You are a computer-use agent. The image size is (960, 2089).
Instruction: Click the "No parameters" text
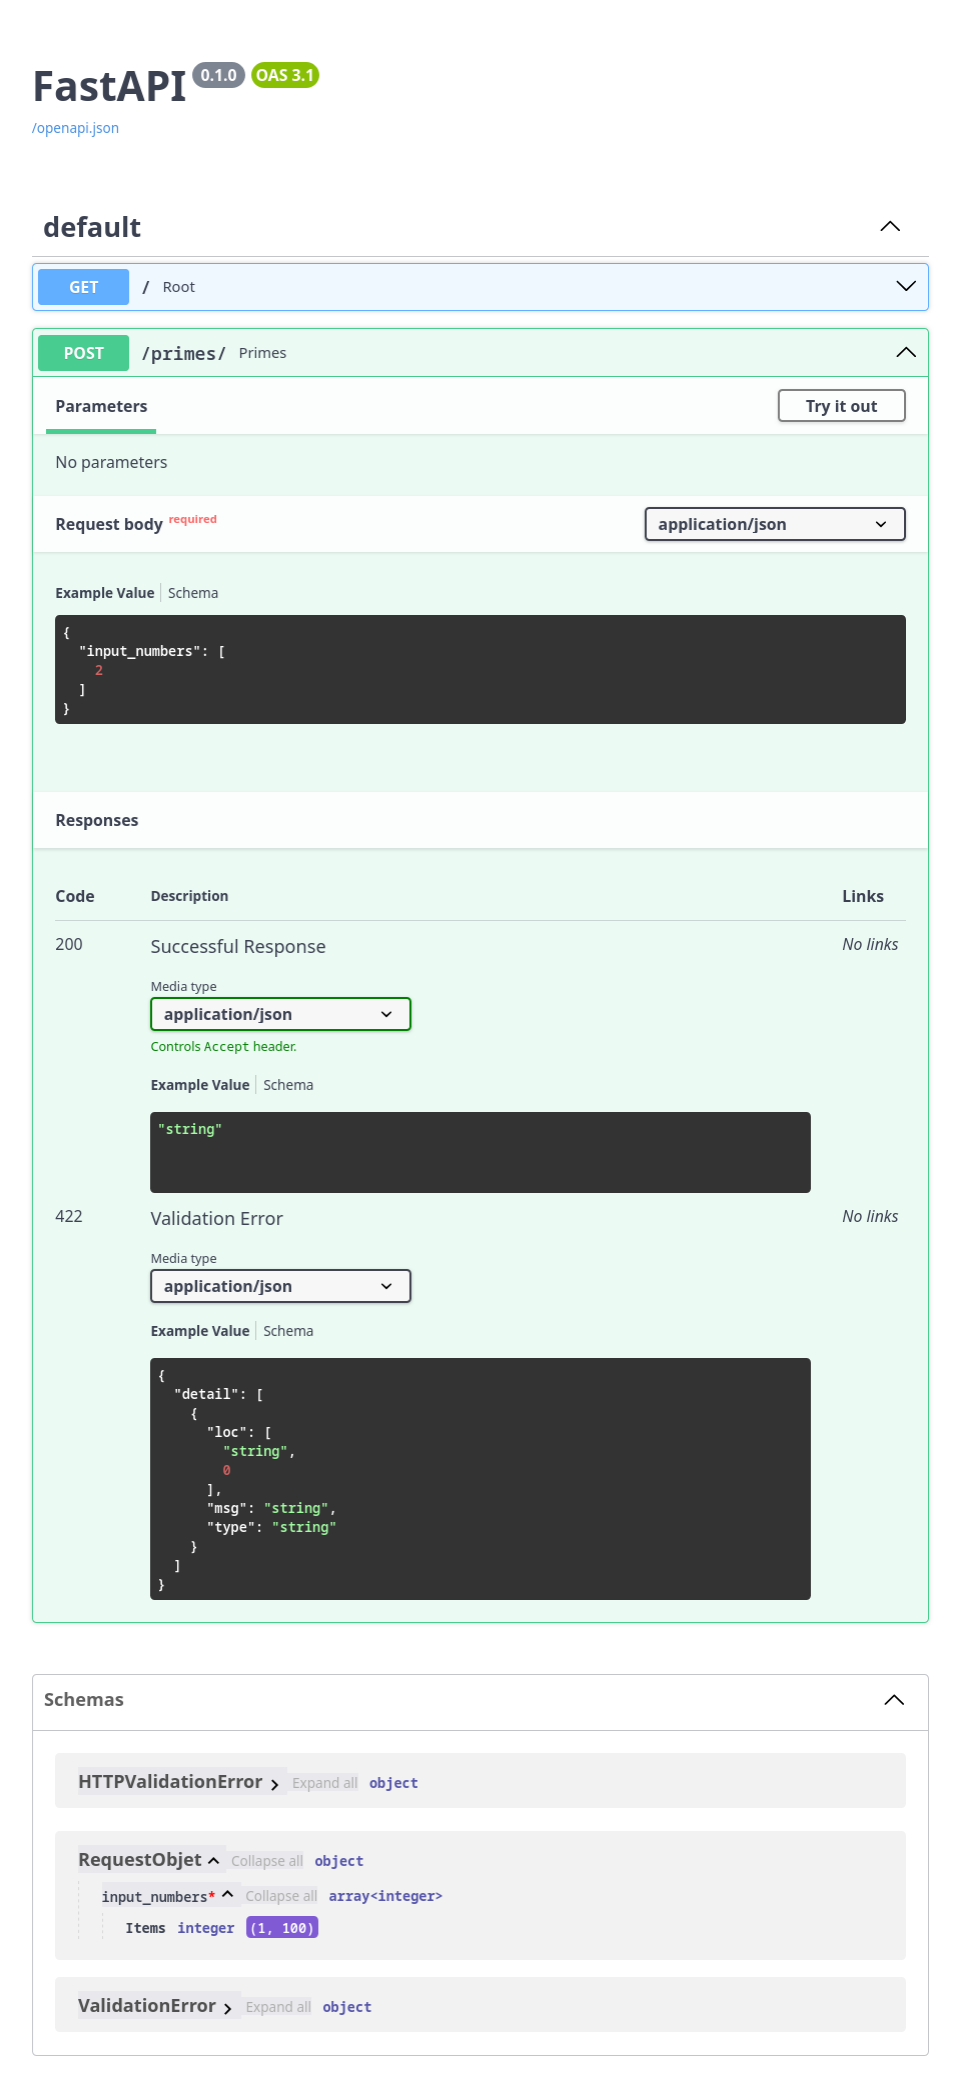[x=111, y=462]
